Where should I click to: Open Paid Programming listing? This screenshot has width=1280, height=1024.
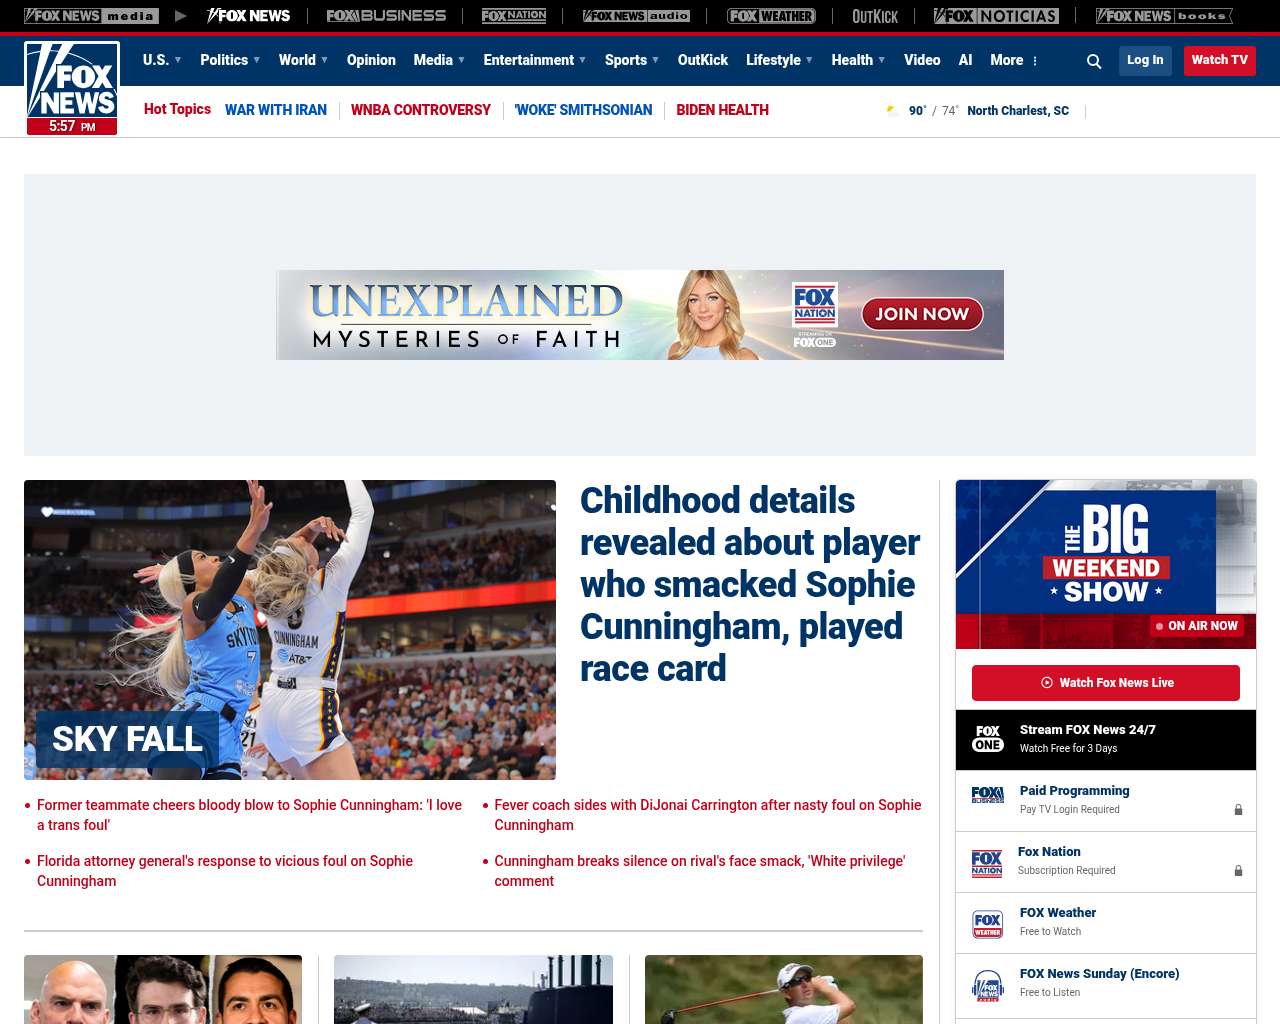click(x=1106, y=801)
